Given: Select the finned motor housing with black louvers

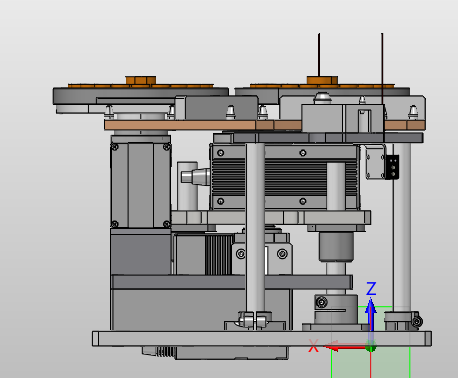Looking at the screenshot, I should click(285, 177).
